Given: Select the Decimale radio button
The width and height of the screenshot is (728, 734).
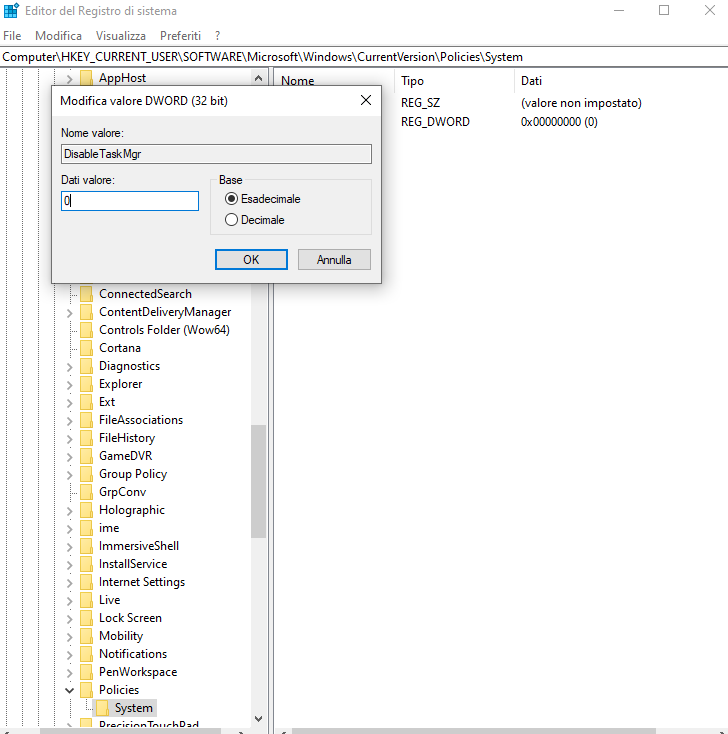Looking at the screenshot, I should (232, 220).
